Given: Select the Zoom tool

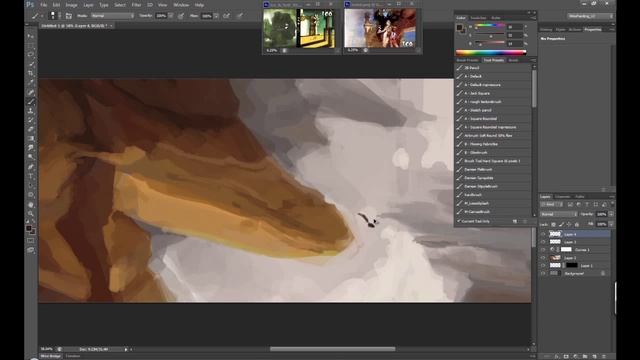Looking at the screenshot, I should point(31,213).
